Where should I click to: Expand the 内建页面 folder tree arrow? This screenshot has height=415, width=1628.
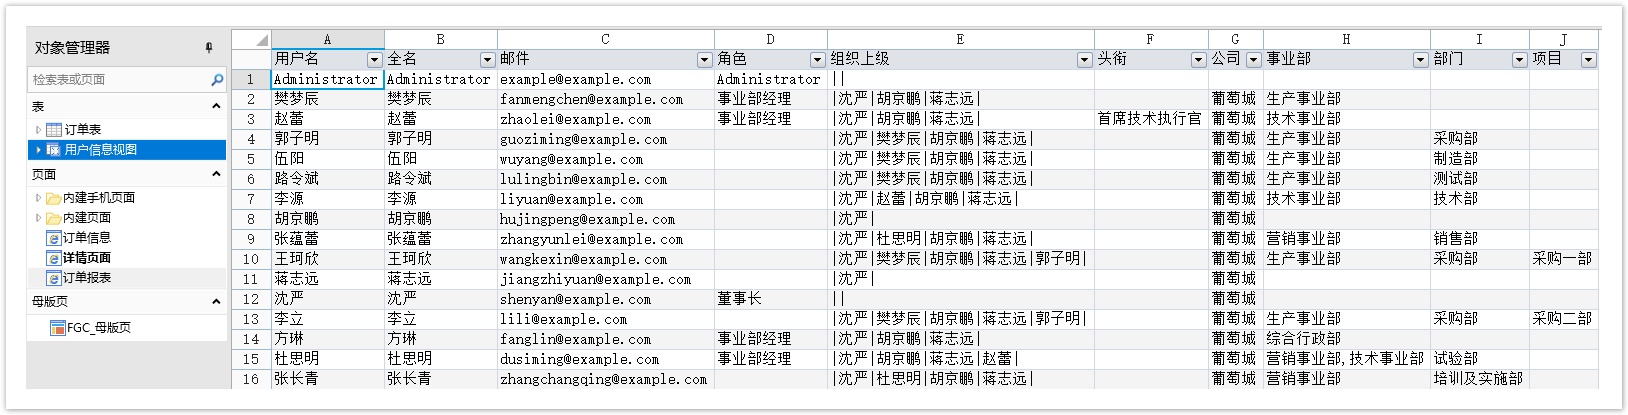tap(38, 218)
